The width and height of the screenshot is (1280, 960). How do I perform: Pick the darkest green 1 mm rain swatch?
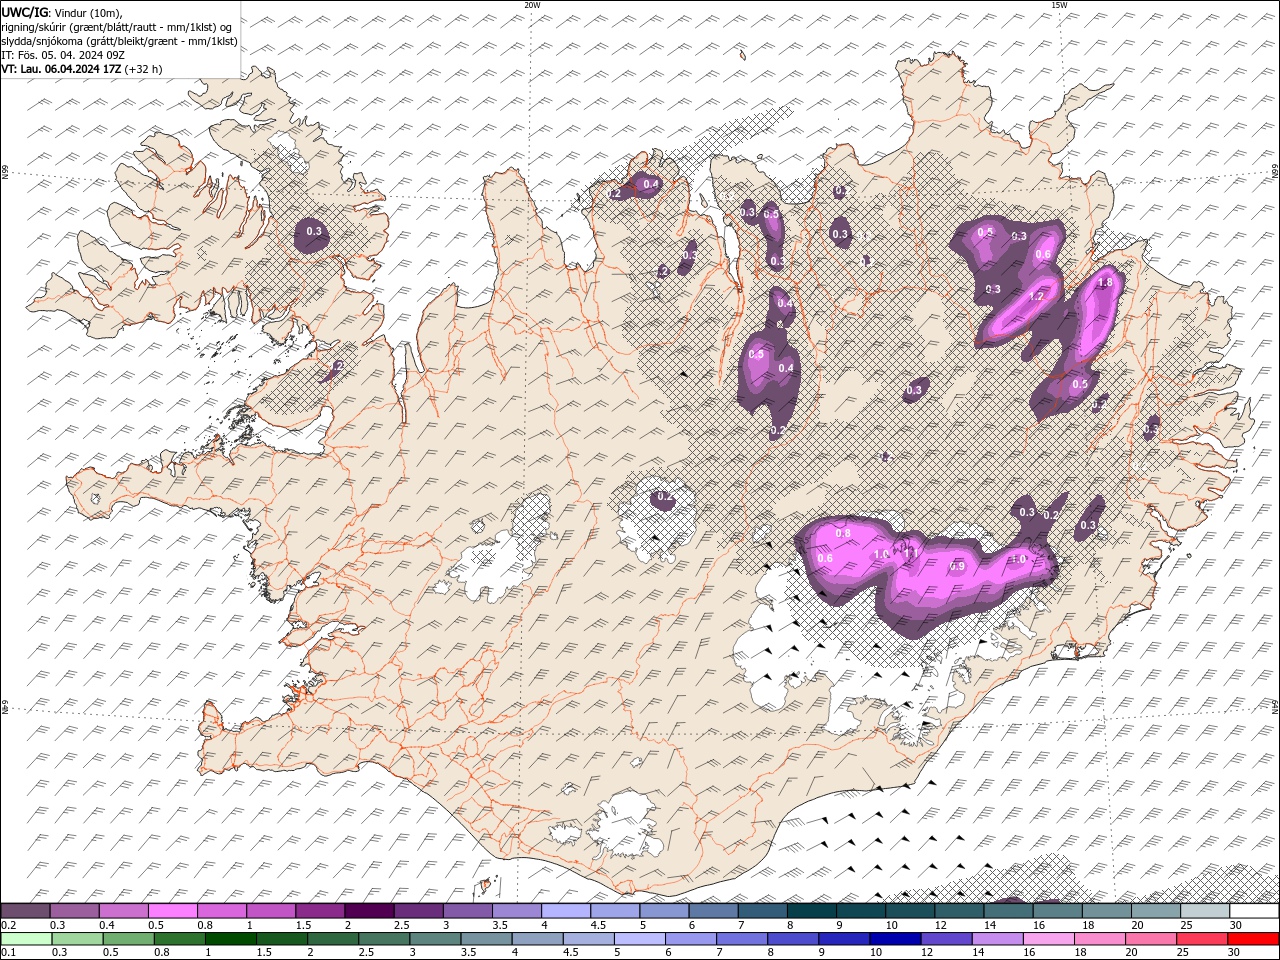click(x=230, y=939)
